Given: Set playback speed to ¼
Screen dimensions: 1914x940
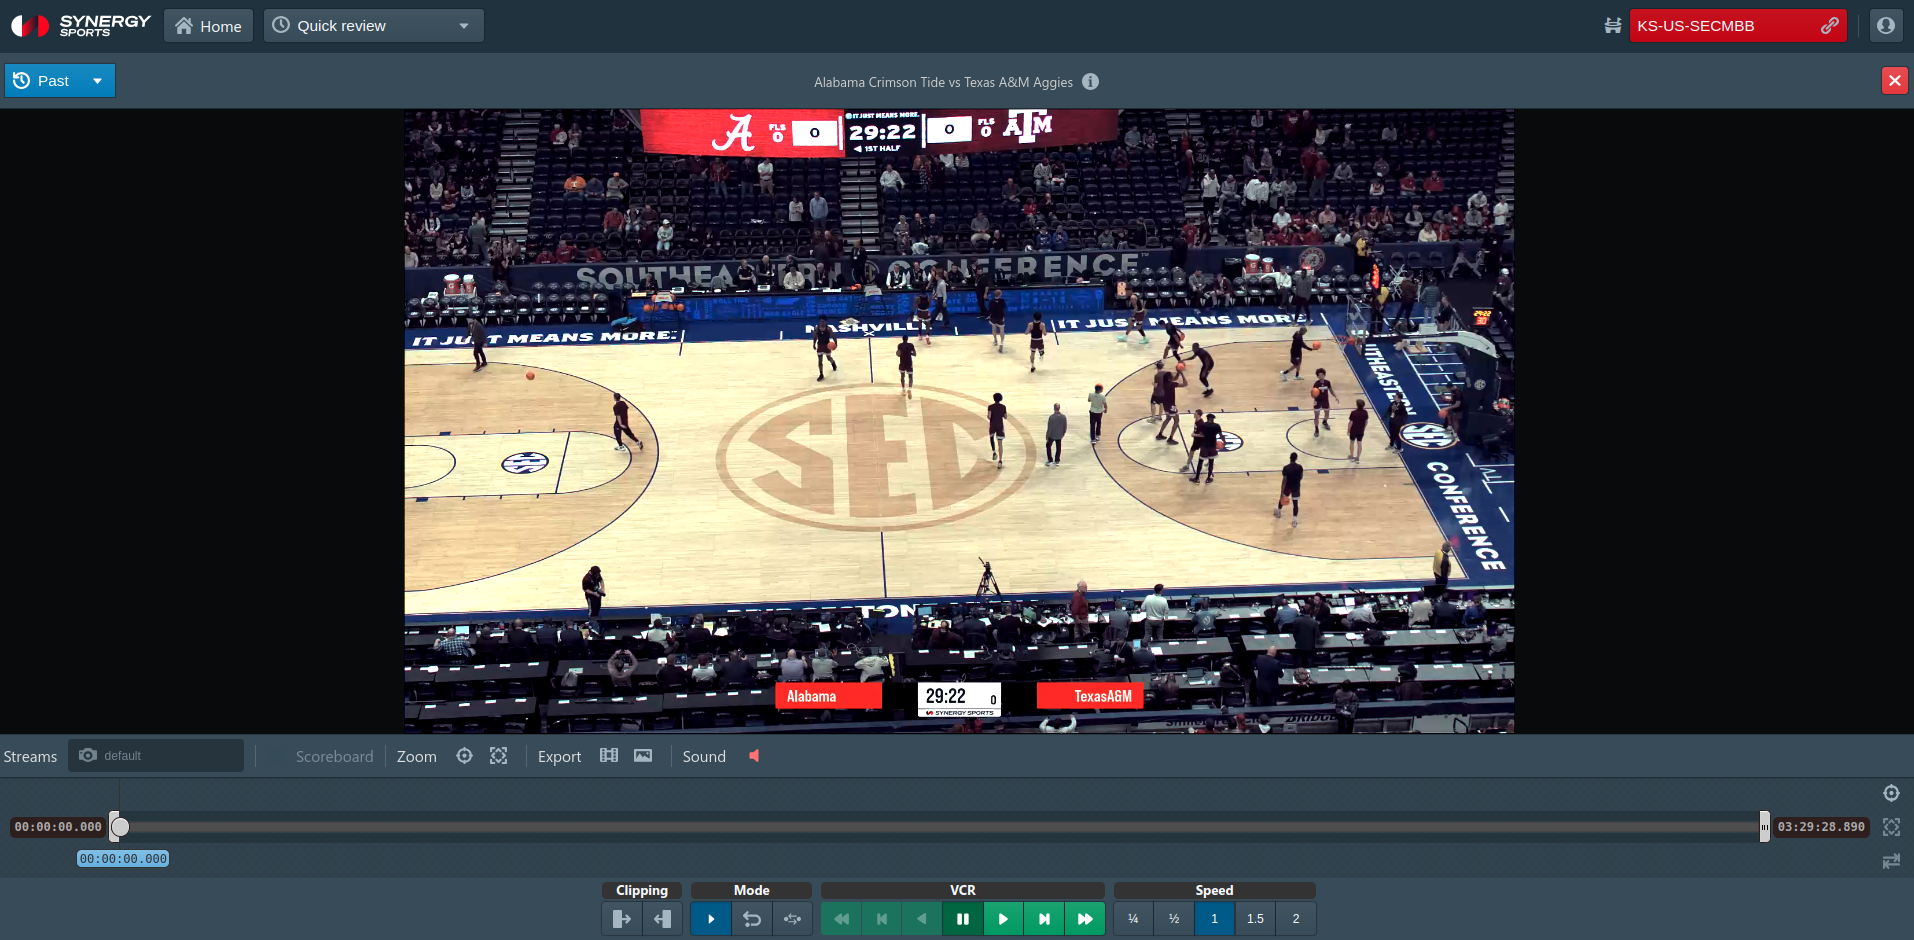Looking at the screenshot, I should pos(1133,919).
